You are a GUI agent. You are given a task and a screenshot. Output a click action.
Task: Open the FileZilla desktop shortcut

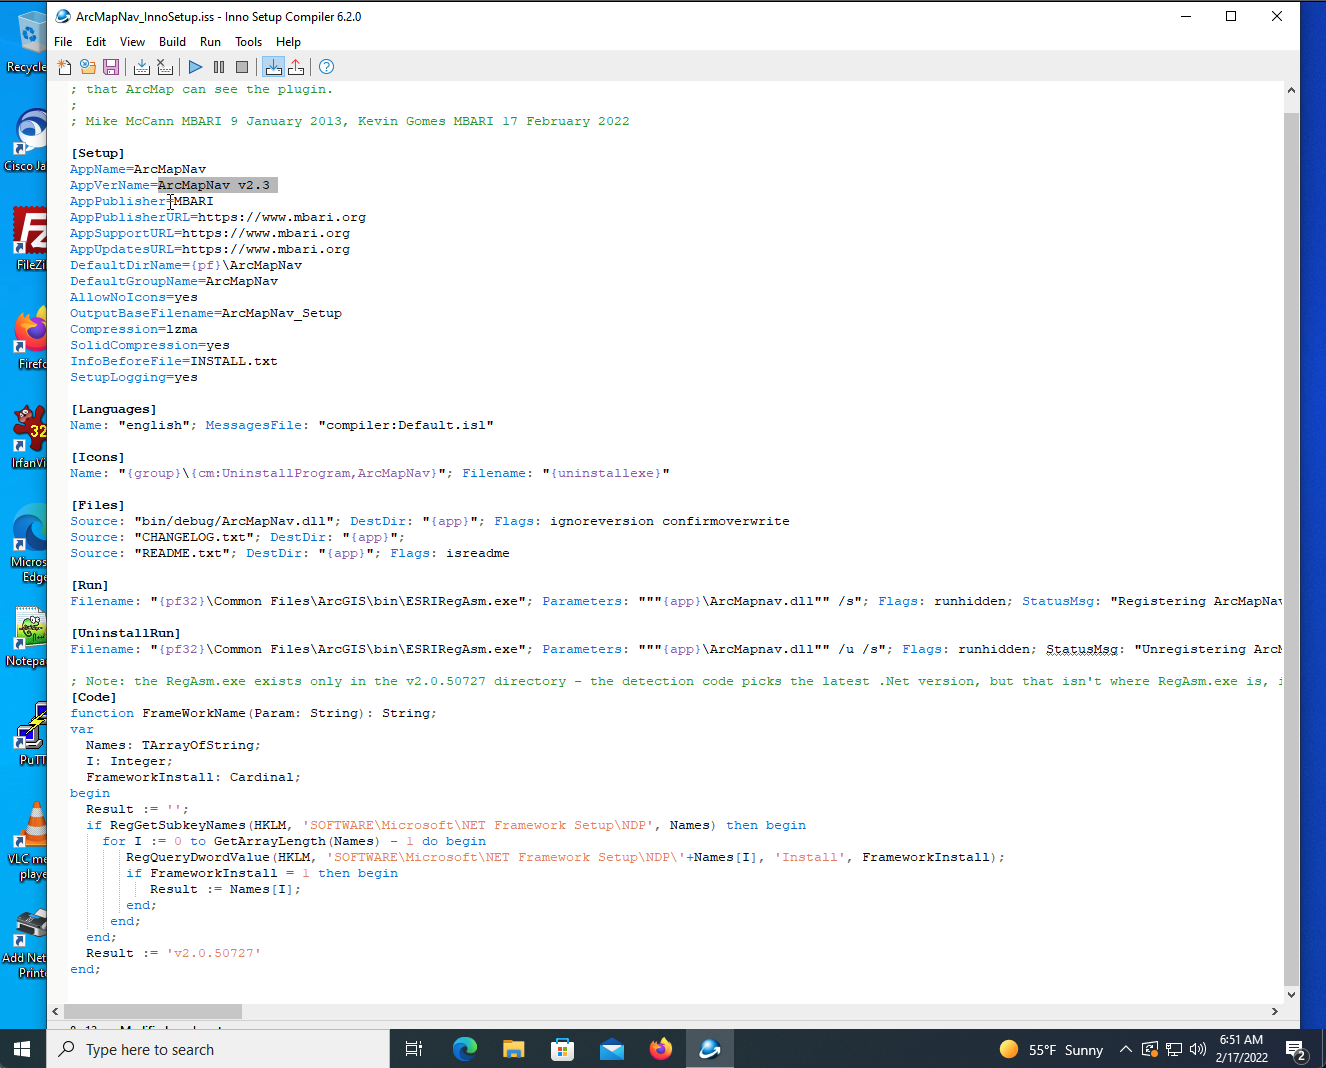tap(30, 238)
